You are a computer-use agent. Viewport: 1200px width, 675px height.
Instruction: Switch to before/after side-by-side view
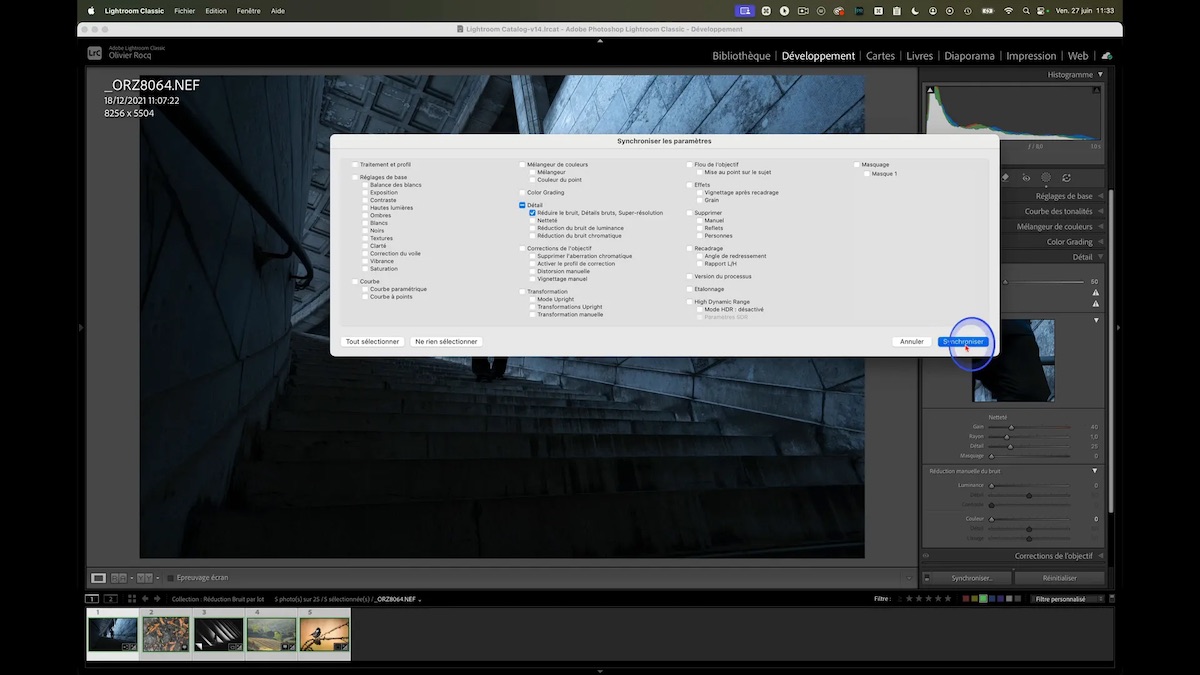coord(119,578)
